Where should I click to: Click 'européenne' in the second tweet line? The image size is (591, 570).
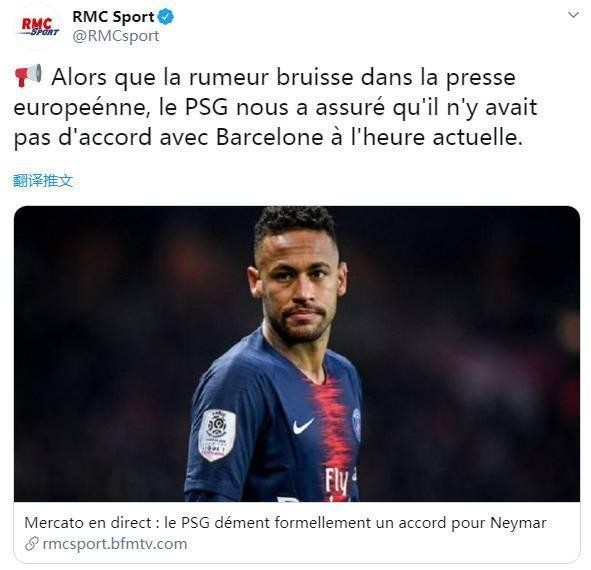pyautogui.click(x=81, y=108)
